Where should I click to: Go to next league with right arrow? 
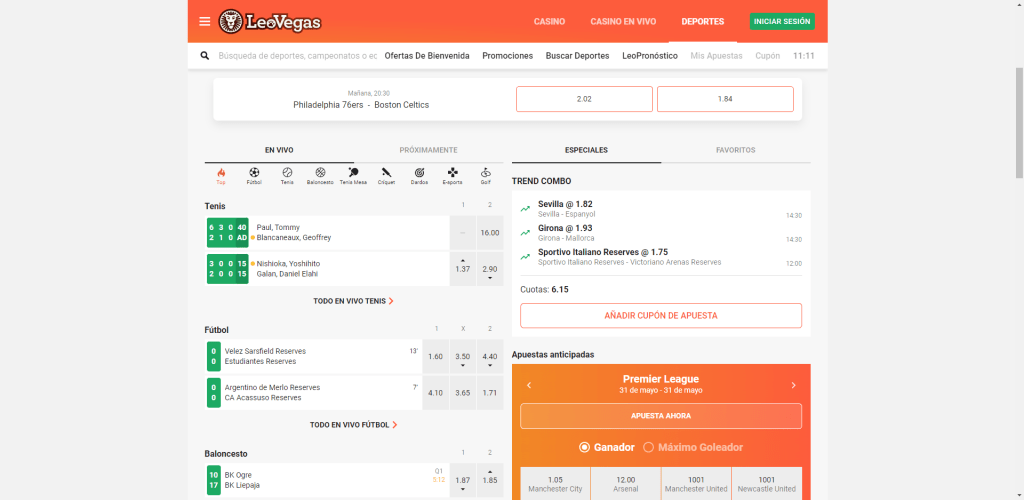(793, 385)
